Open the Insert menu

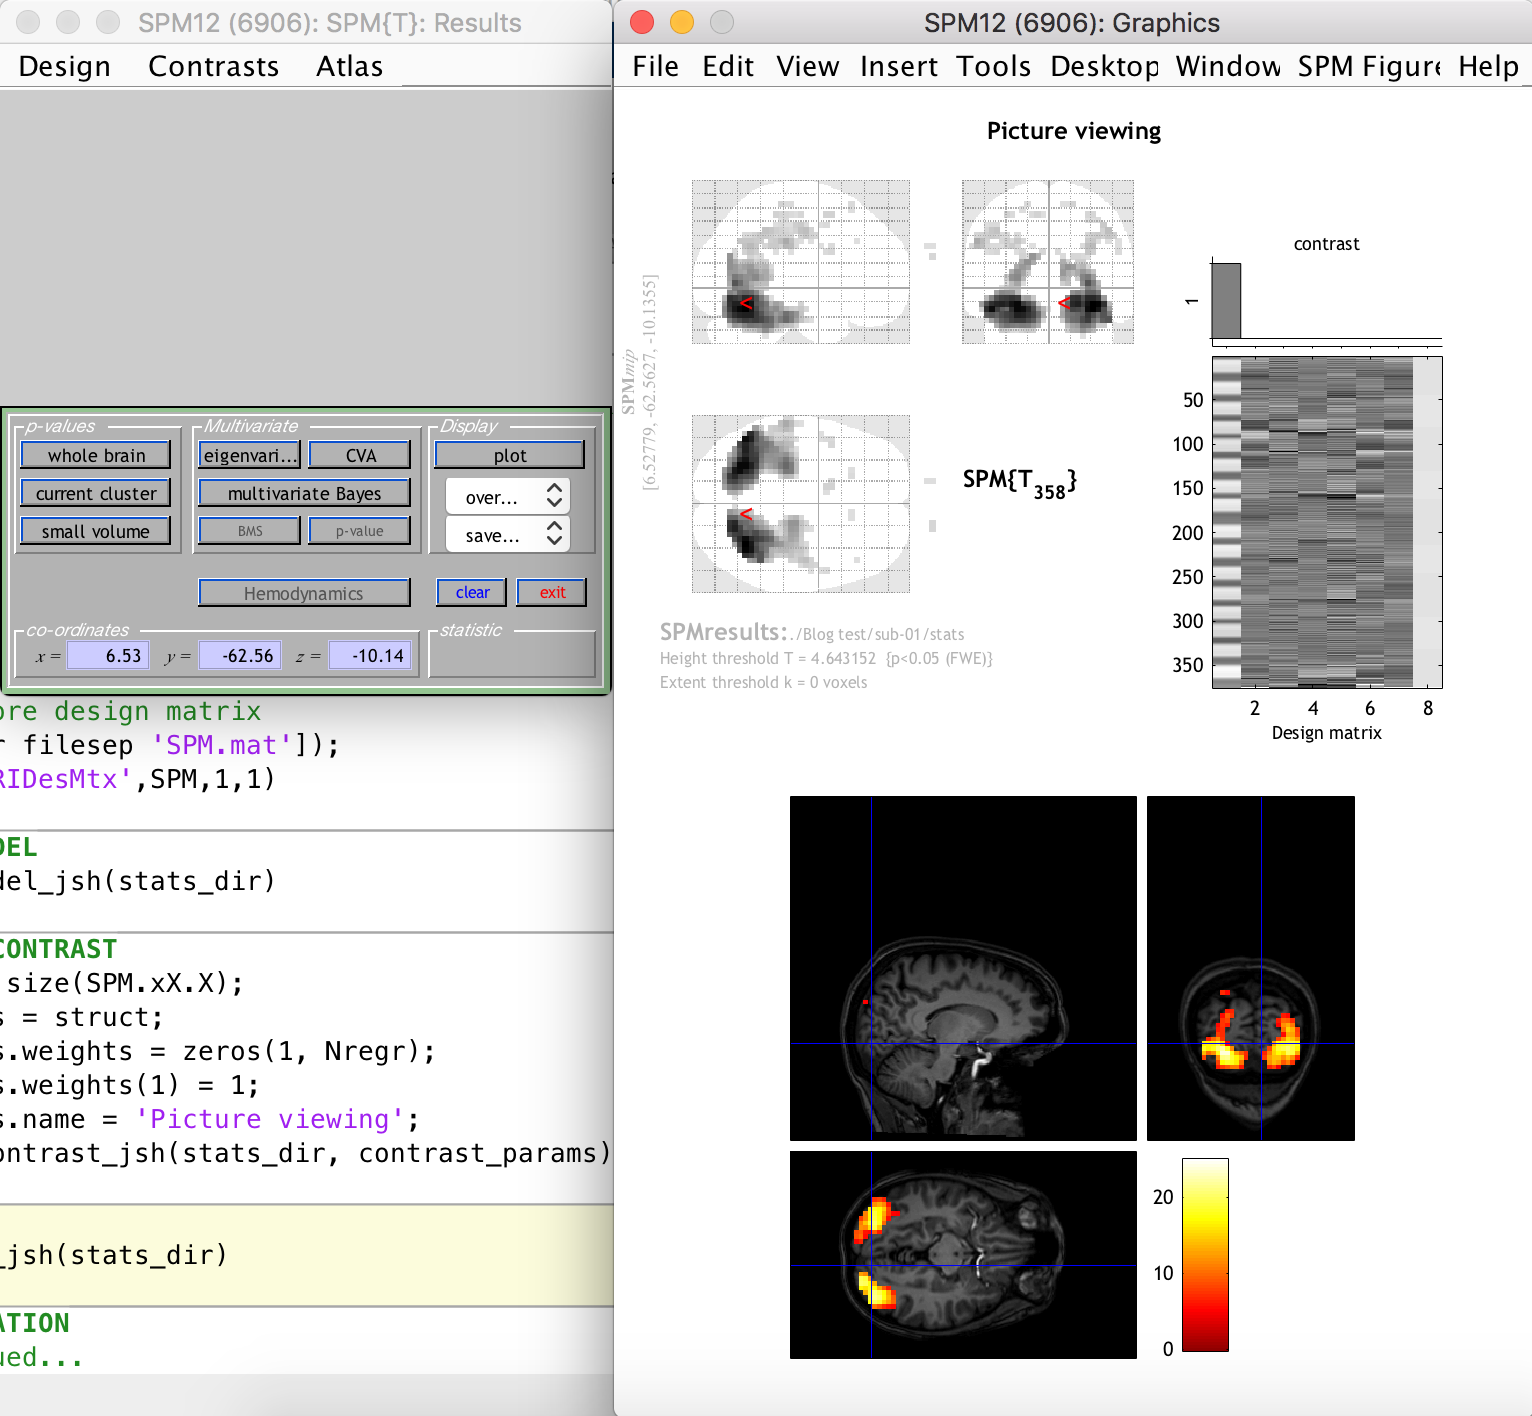[x=899, y=66]
